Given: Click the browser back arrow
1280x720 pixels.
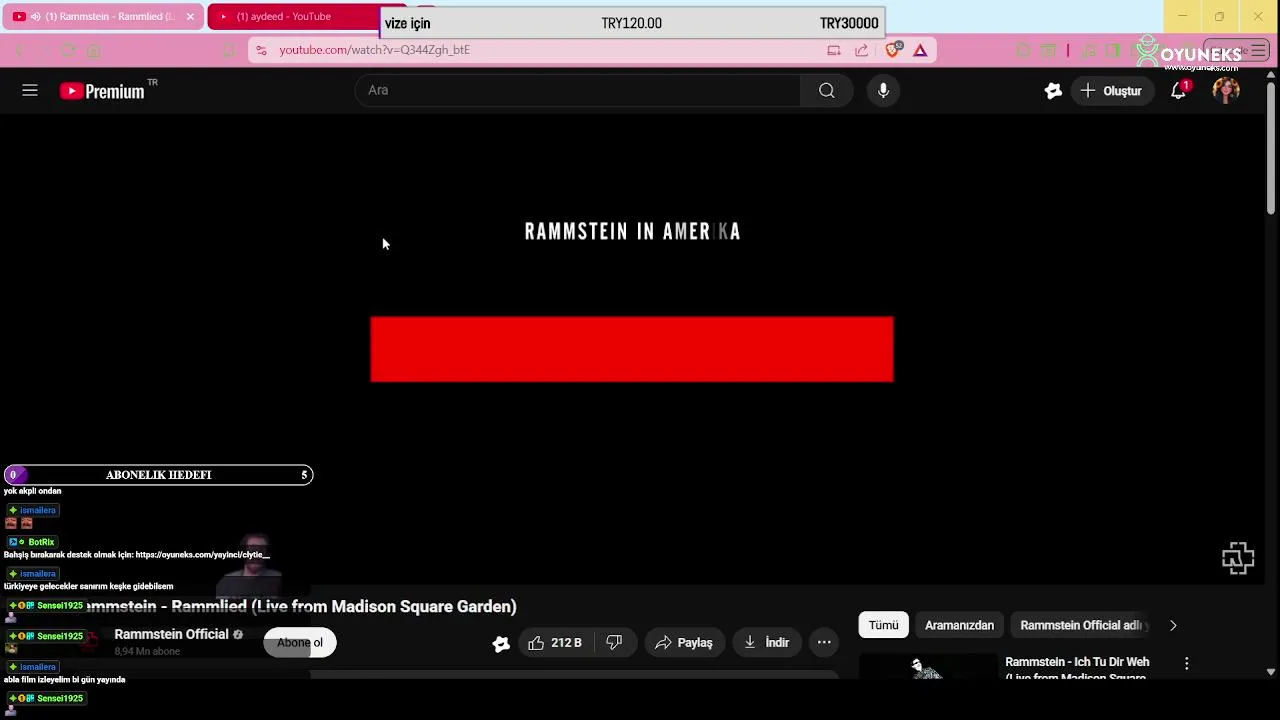Looking at the screenshot, I should point(19,50).
